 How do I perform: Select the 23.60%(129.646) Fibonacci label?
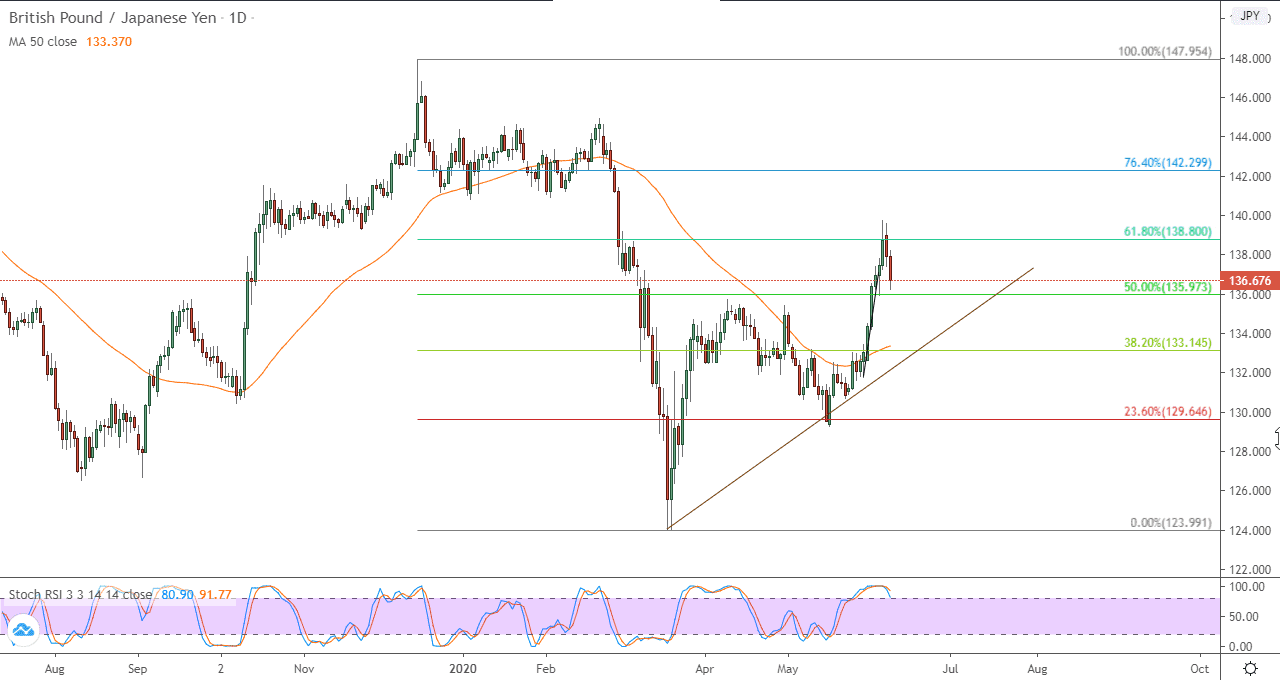pyautogui.click(x=1167, y=412)
